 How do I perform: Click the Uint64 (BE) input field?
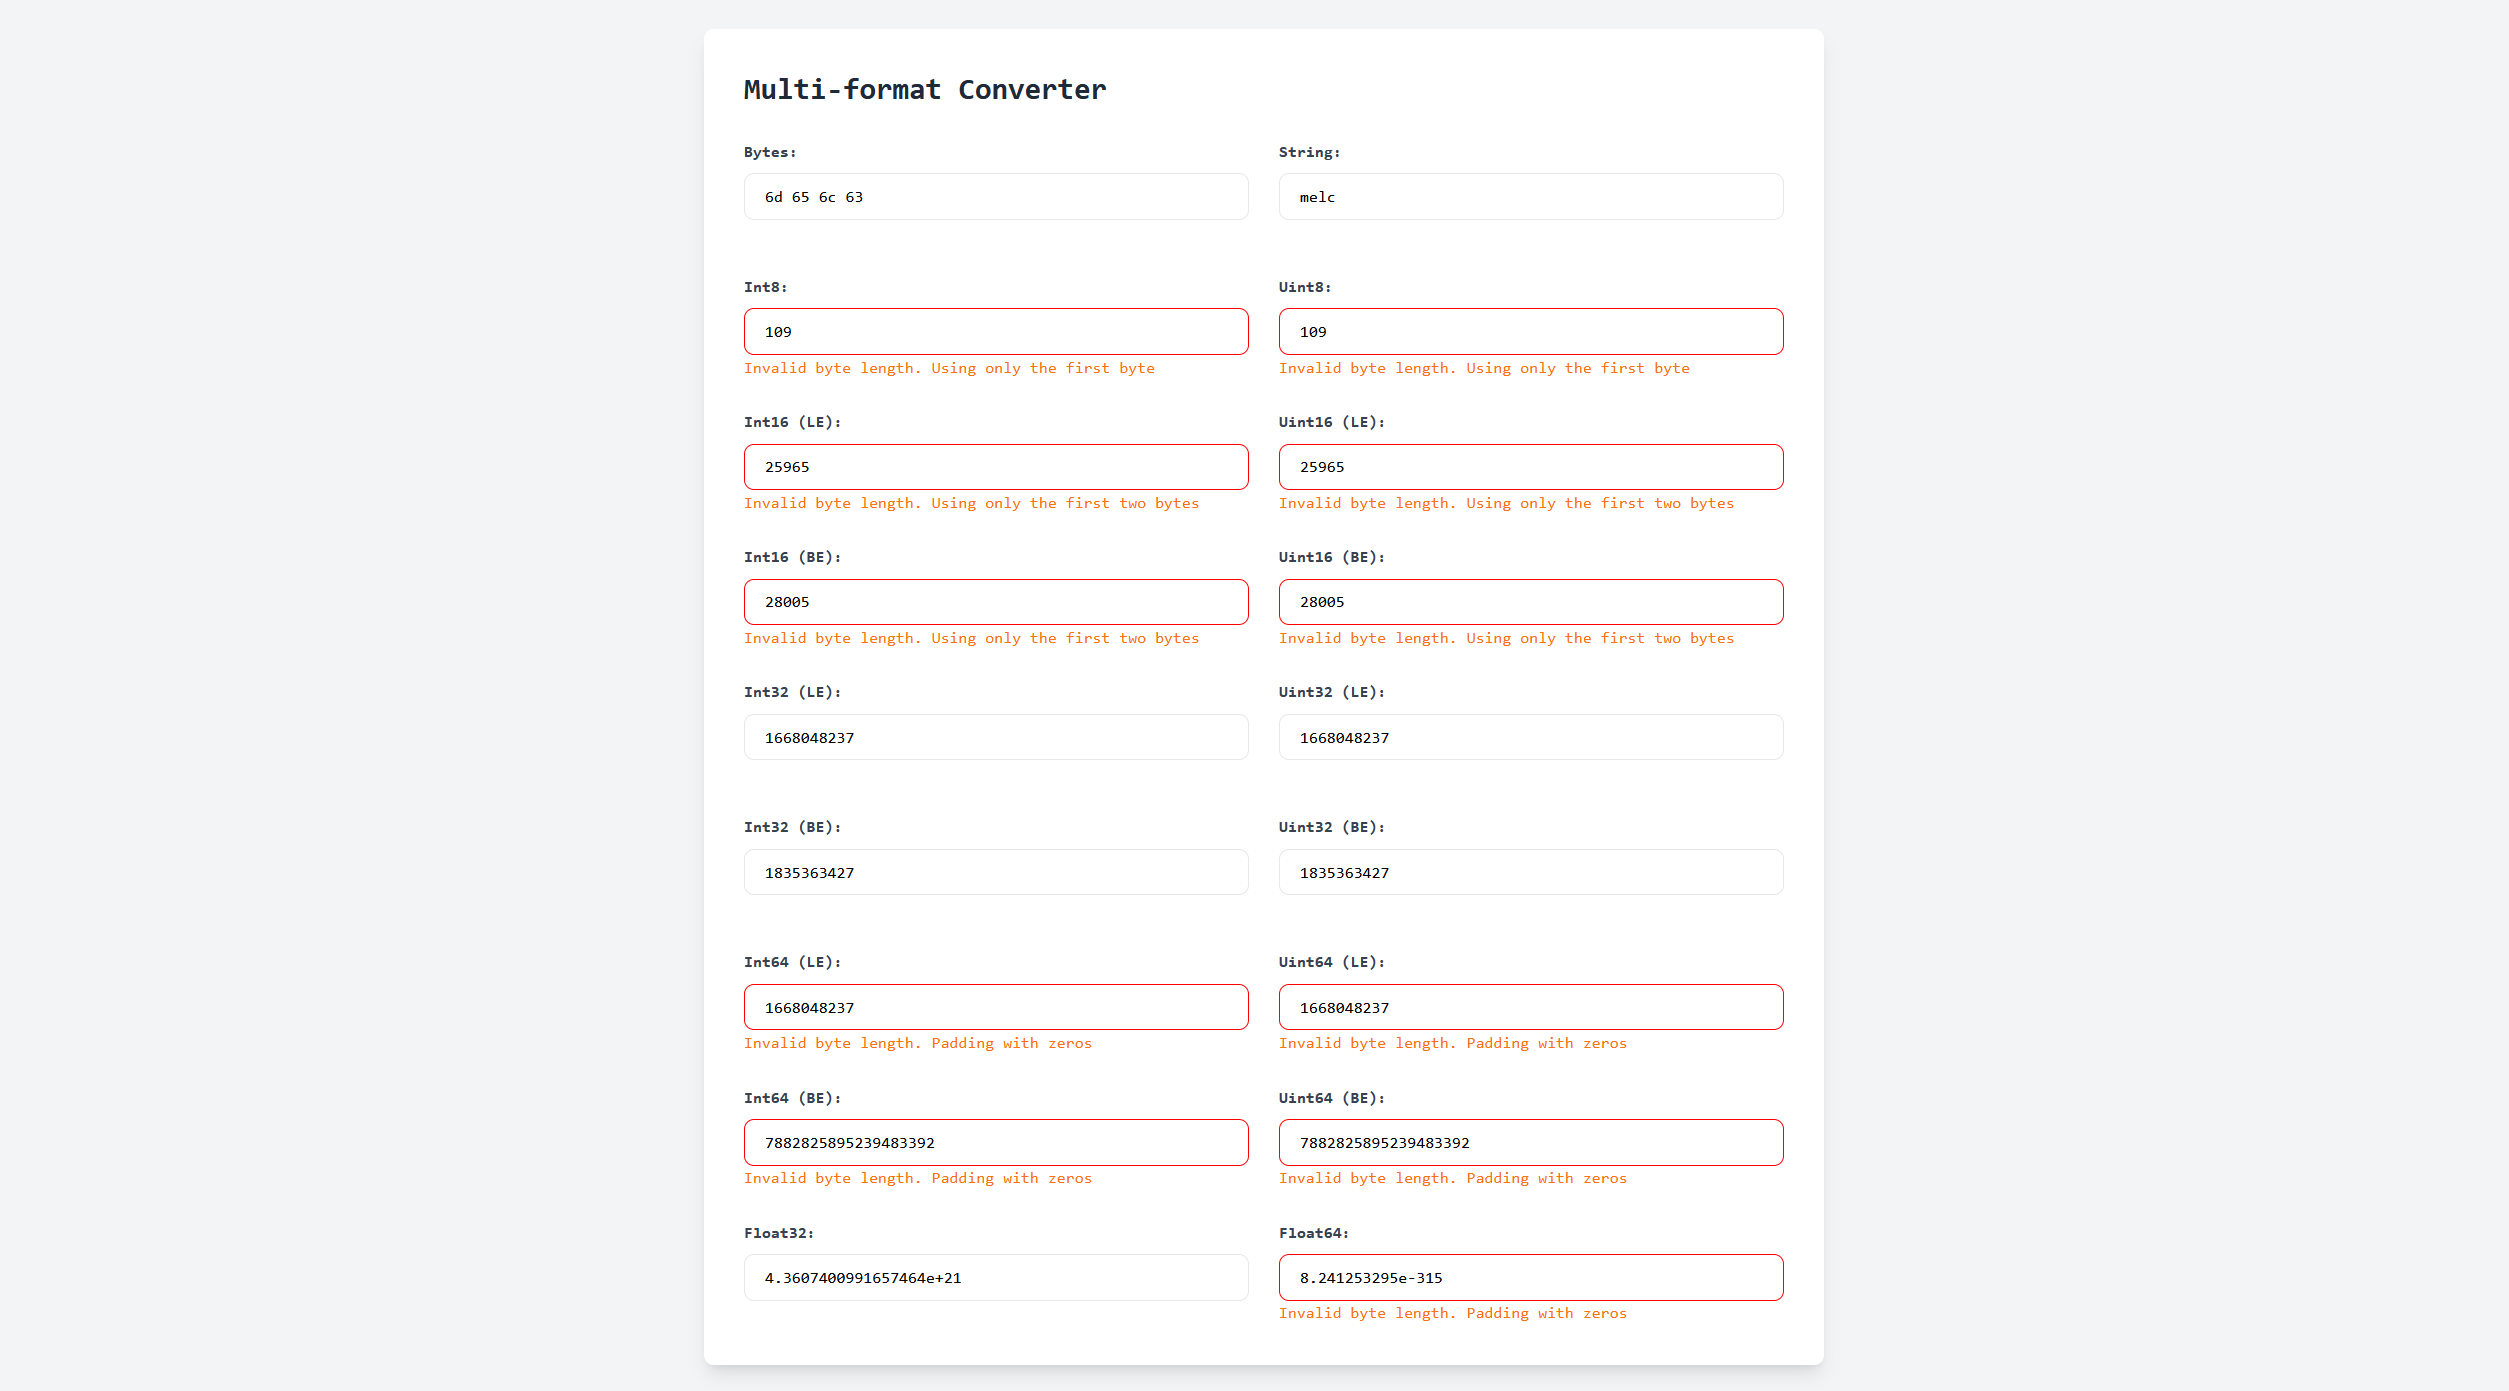click(1529, 1141)
